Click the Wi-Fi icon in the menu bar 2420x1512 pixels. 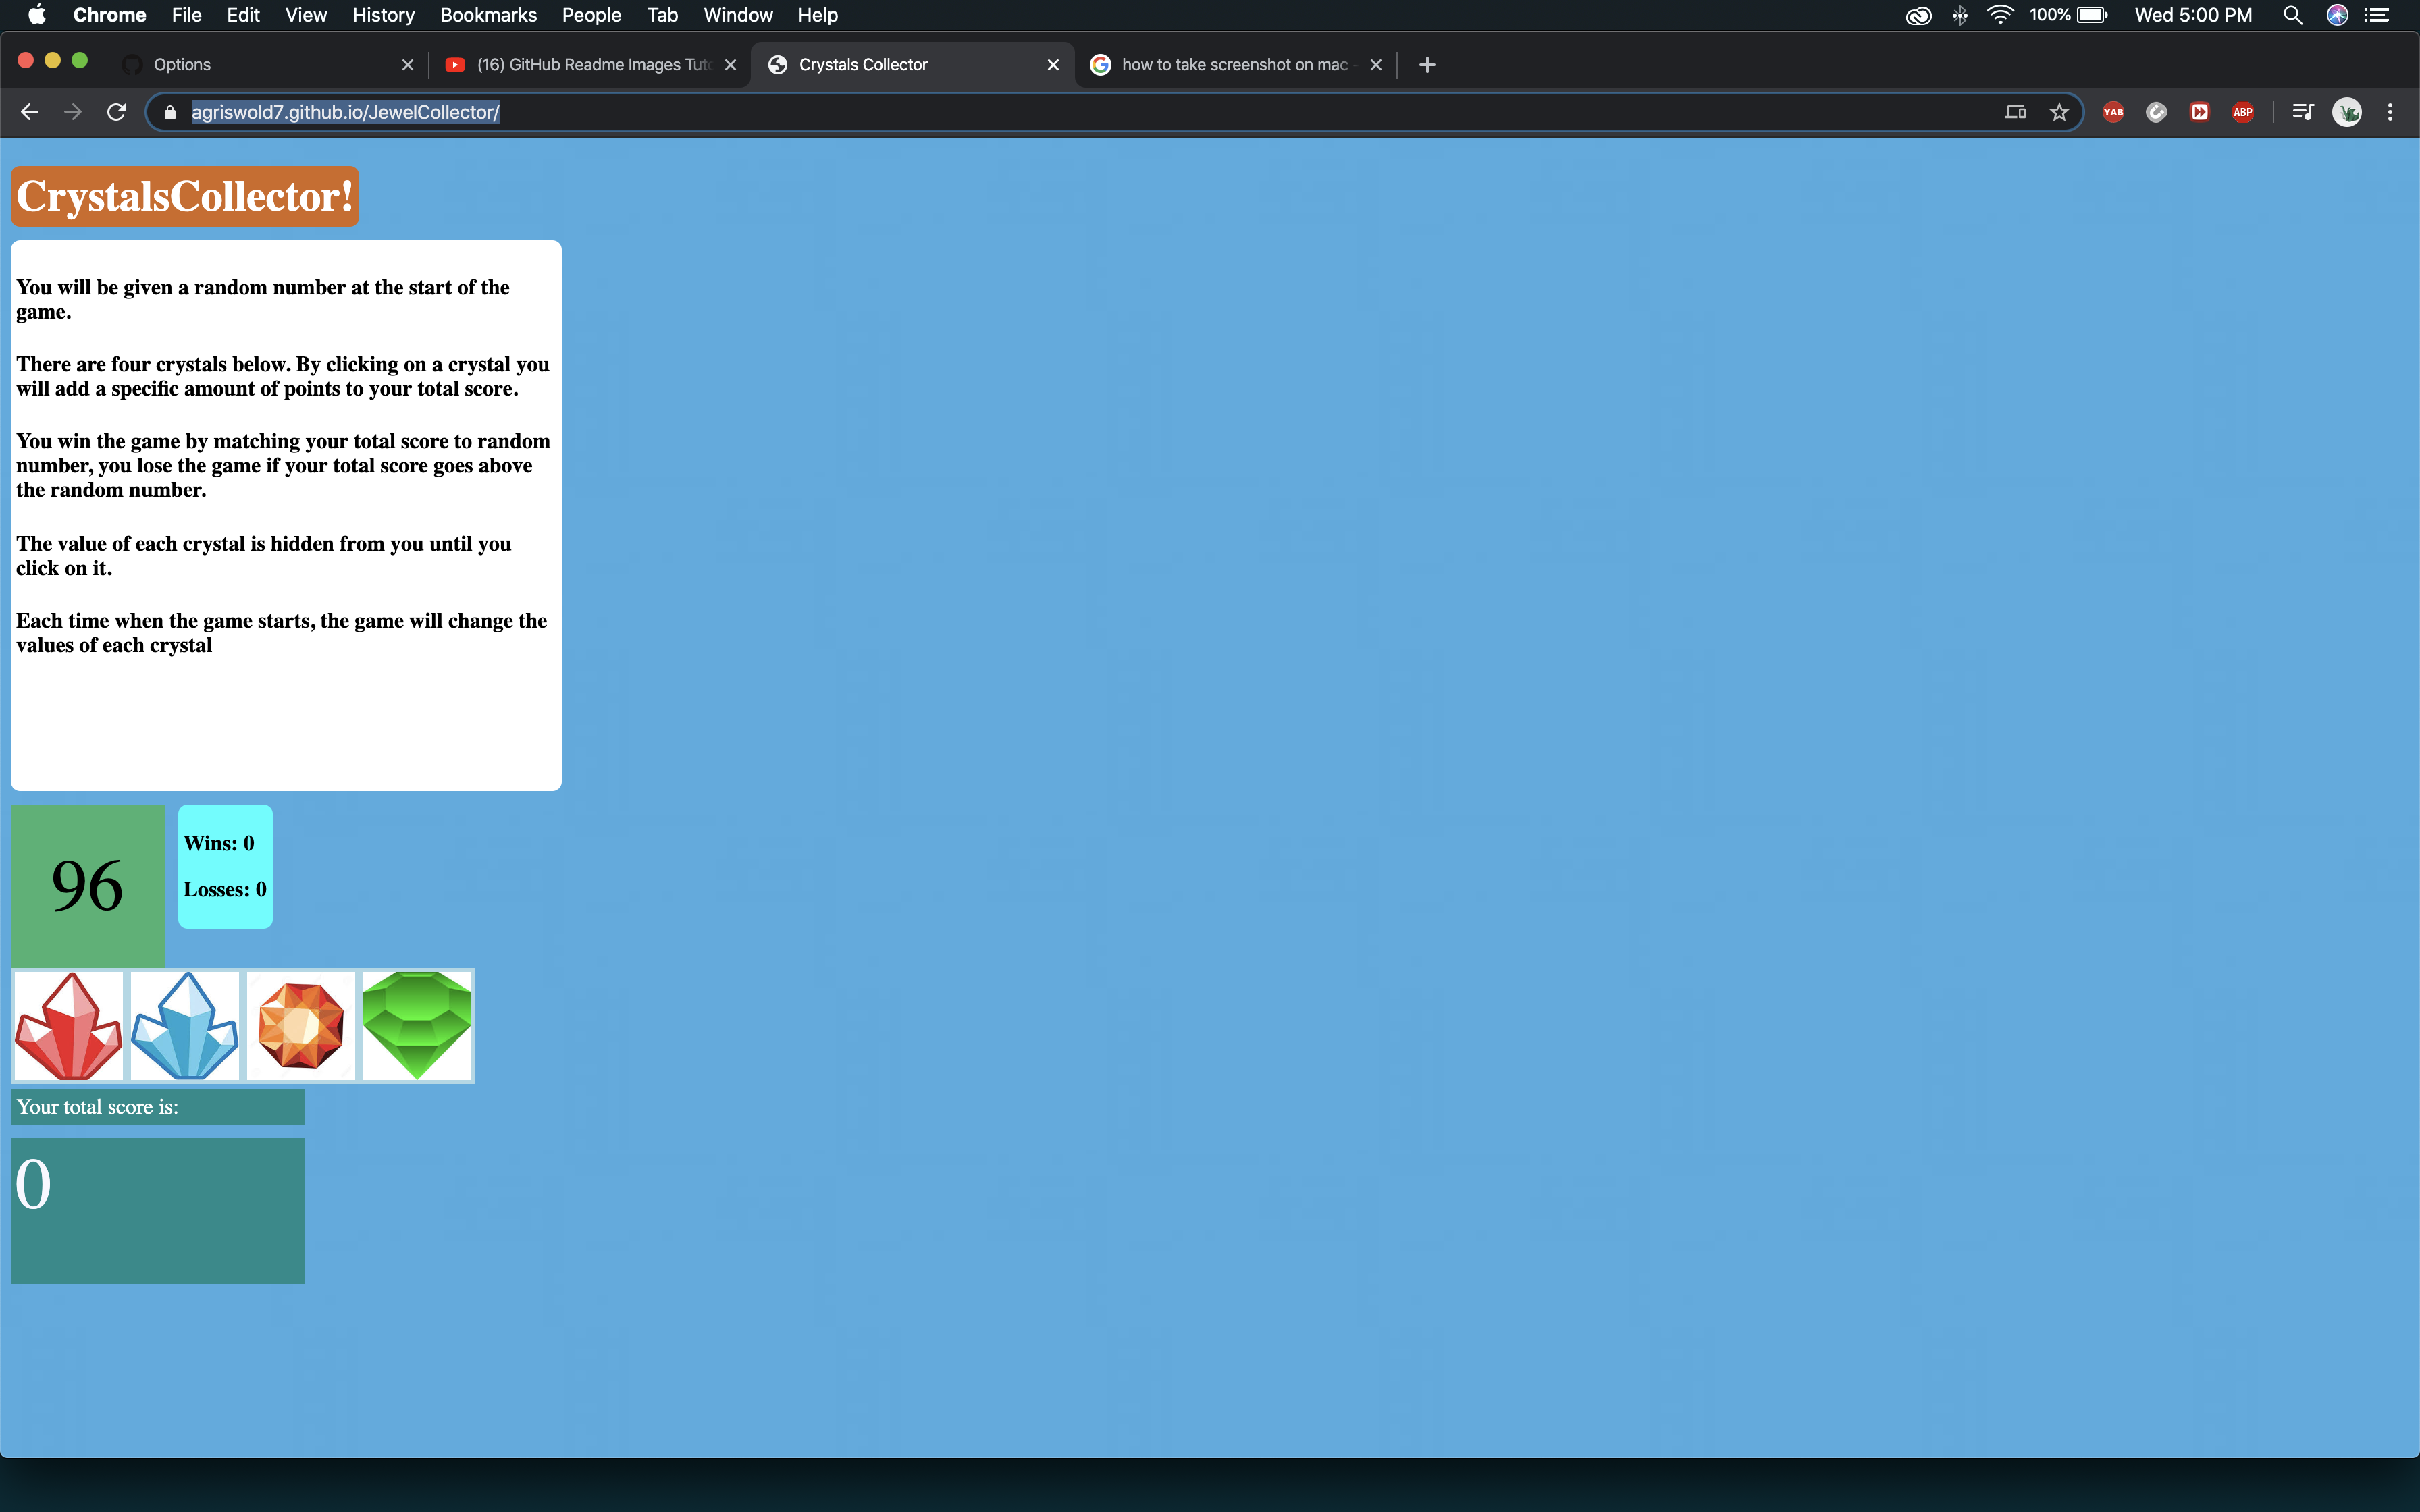[x=1999, y=15]
